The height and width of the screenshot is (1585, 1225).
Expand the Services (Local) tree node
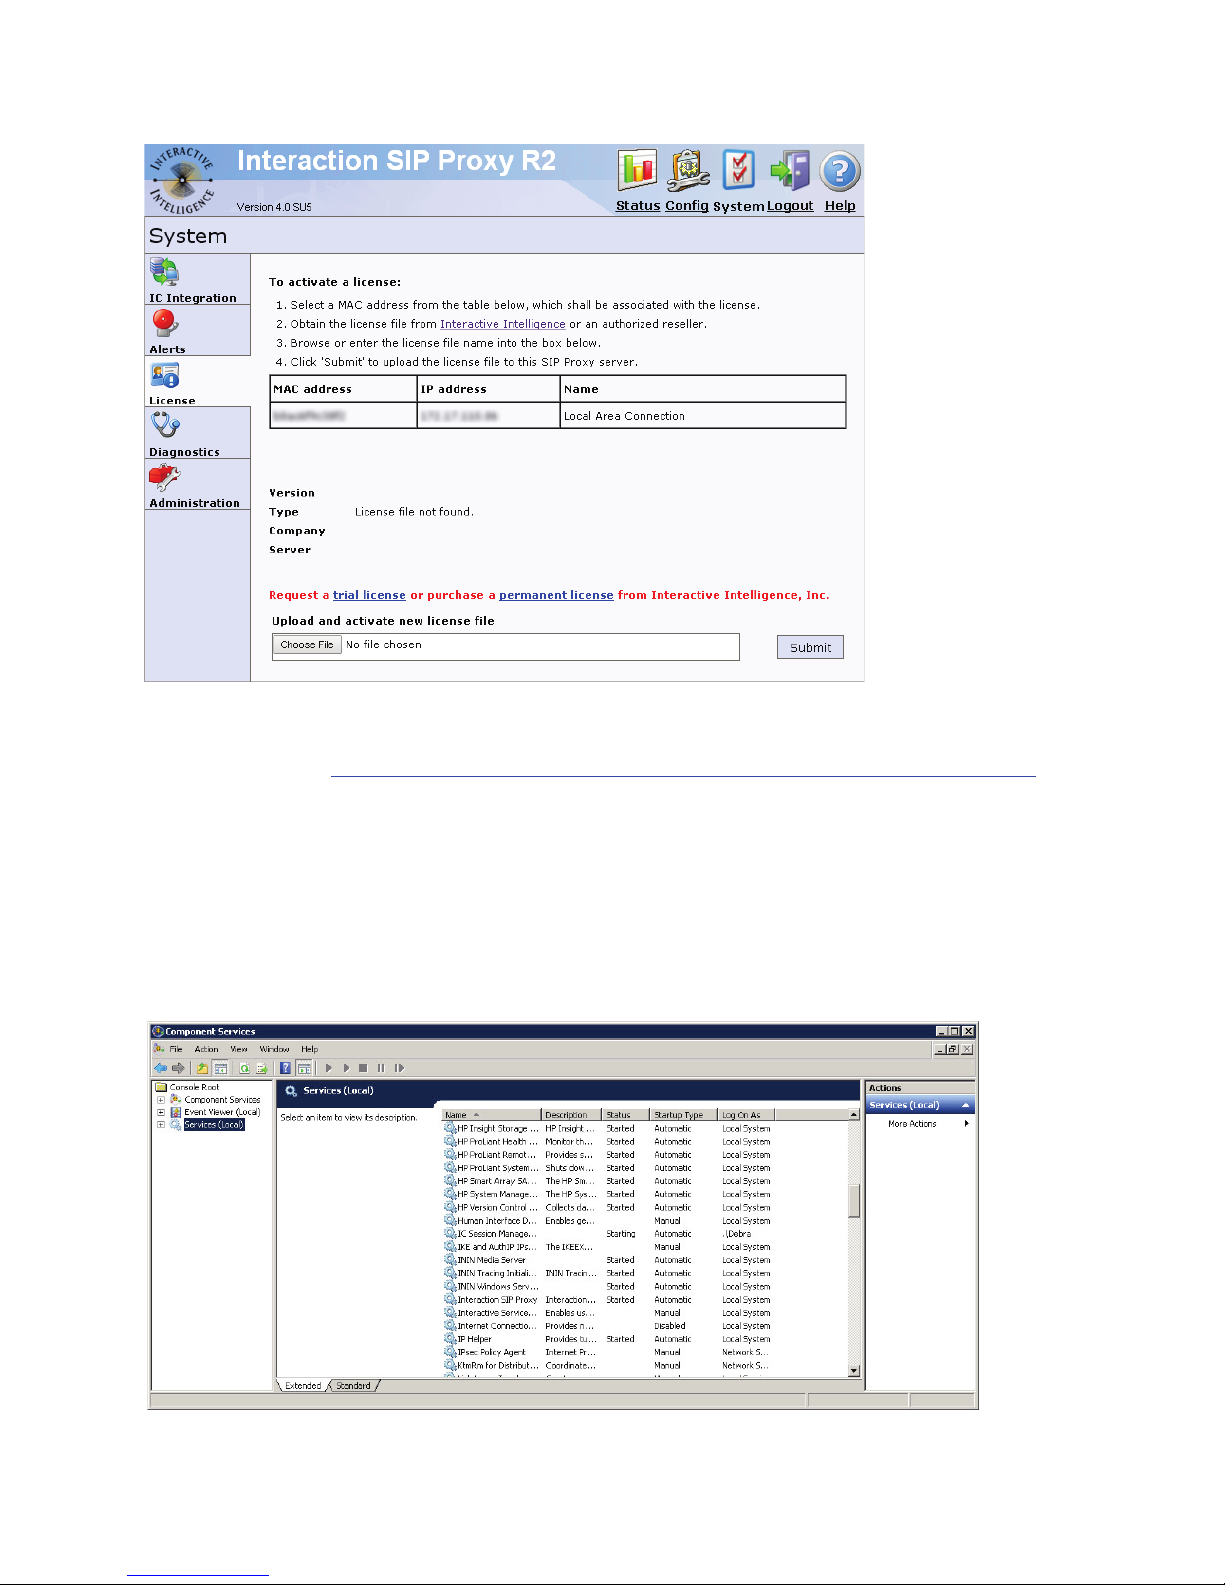pos(160,1125)
